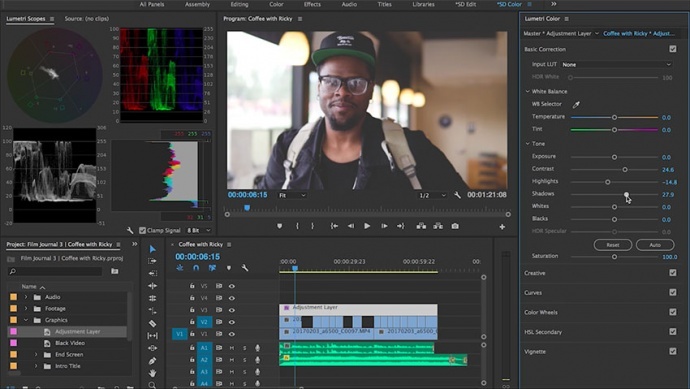Viewport: 690px width, 389px height.
Task: Select the Pen tool in toolbar
Action: pyautogui.click(x=152, y=361)
